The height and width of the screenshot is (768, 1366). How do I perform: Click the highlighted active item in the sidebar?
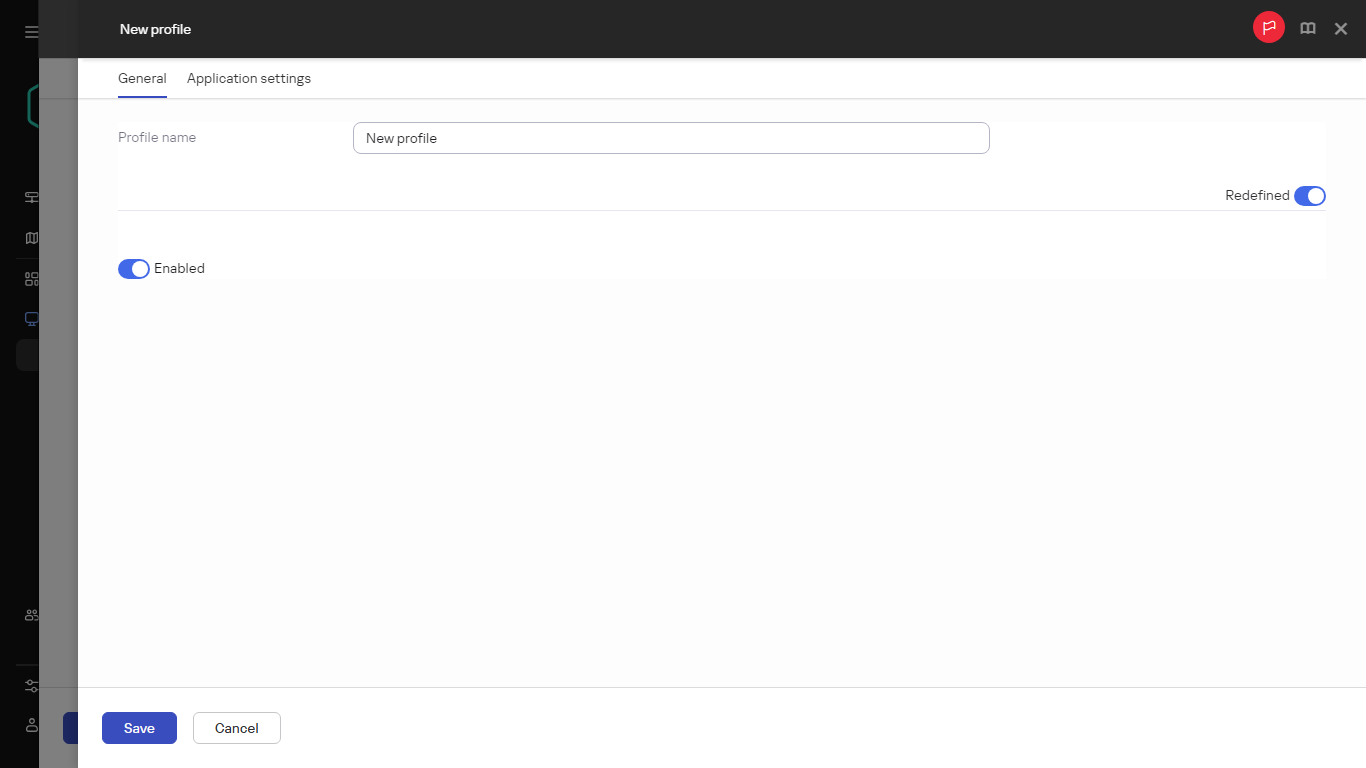click(29, 355)
